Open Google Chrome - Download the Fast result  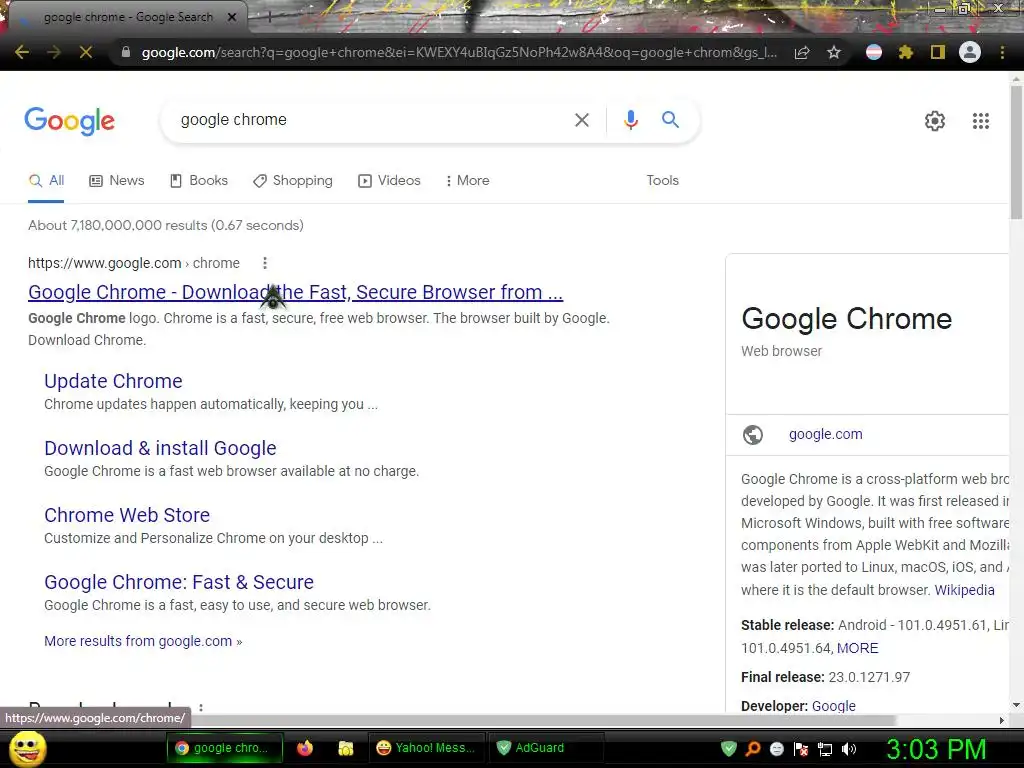[295, 292]
